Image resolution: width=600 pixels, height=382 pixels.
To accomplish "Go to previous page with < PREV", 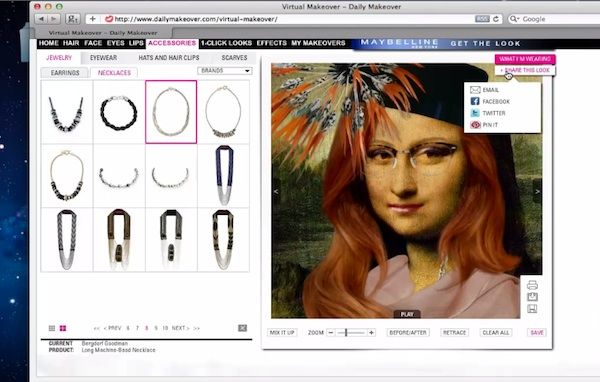I will click(x=112, y=328).
